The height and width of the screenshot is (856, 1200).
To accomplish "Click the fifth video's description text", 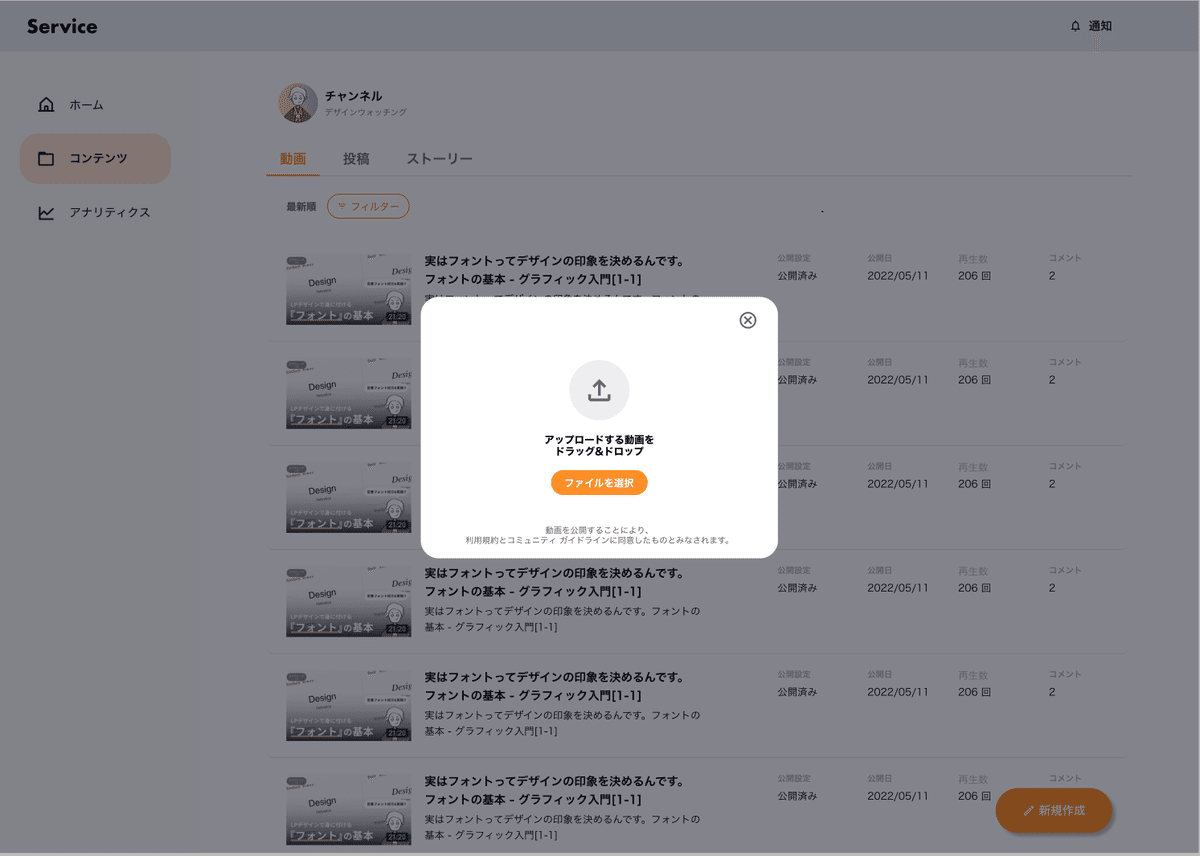I will point(562,723).
